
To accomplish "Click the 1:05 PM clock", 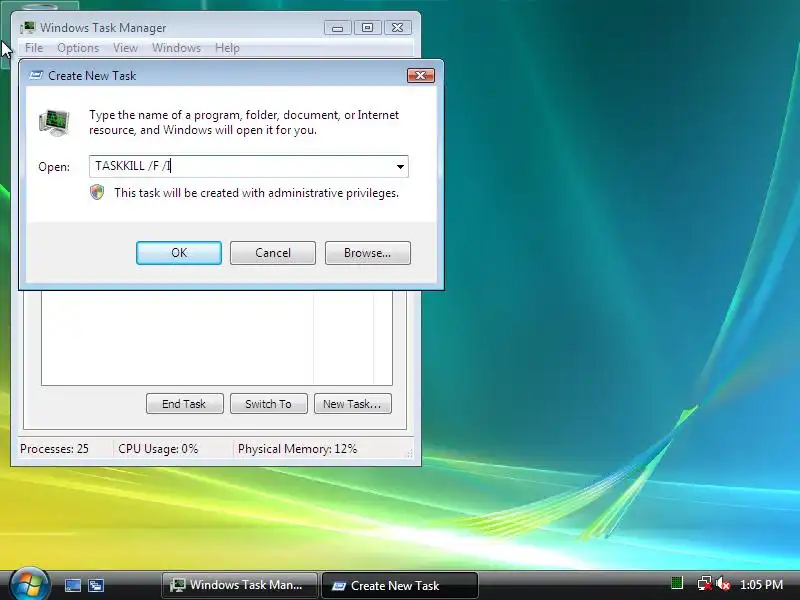I will click(761, 585).
